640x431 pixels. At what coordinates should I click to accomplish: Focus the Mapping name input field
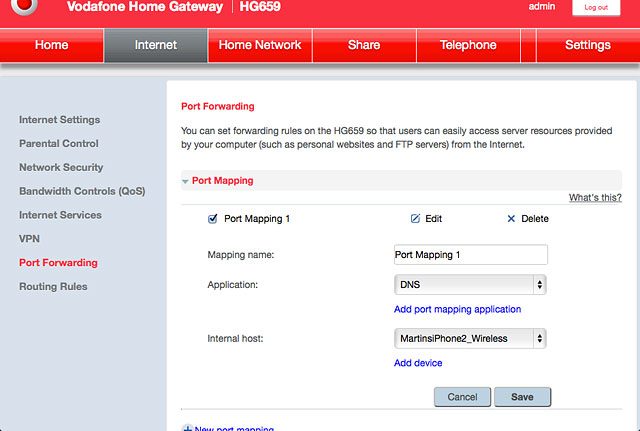(471, 255)
